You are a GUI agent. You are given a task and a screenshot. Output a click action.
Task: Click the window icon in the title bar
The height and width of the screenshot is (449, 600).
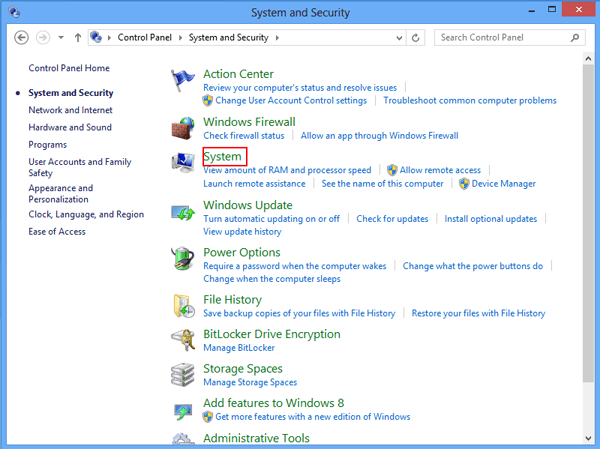click(x=14, y=12)
